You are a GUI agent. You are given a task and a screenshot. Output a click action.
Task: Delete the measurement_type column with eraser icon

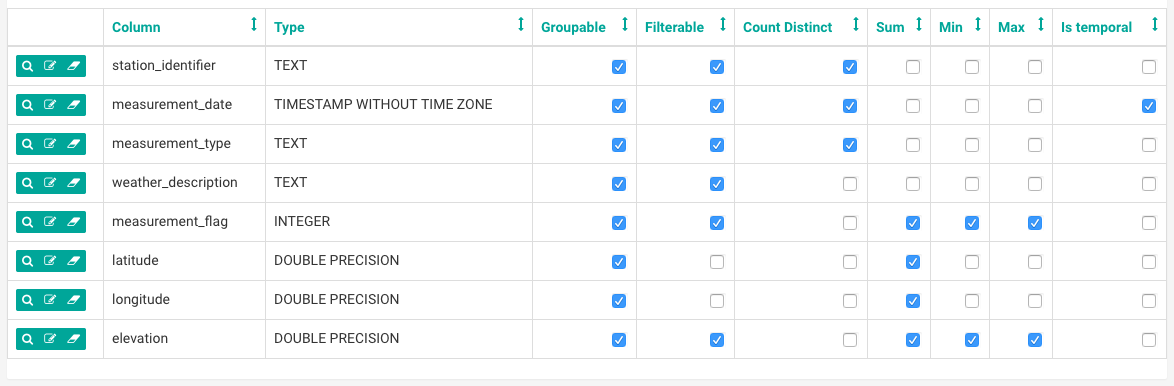73,144
